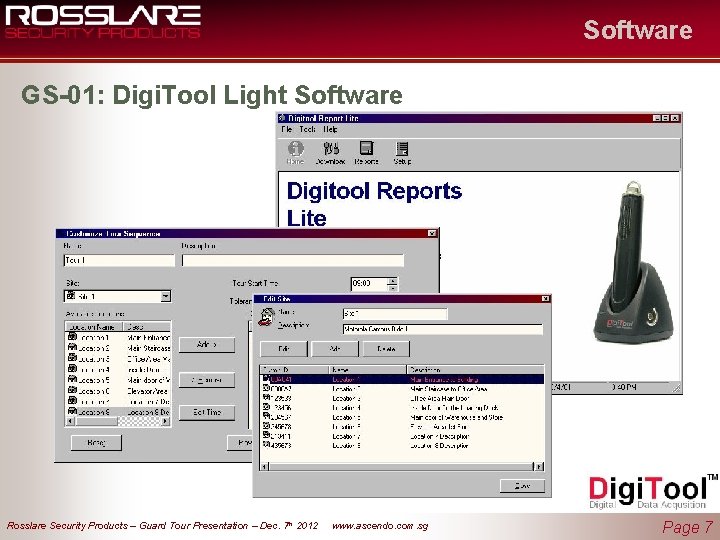Image resolution: width=720 pixels, height=540 pixels.
Task: Click the Edit button in Edit Site
Action: pyautogui.click(x=284, y=349)
